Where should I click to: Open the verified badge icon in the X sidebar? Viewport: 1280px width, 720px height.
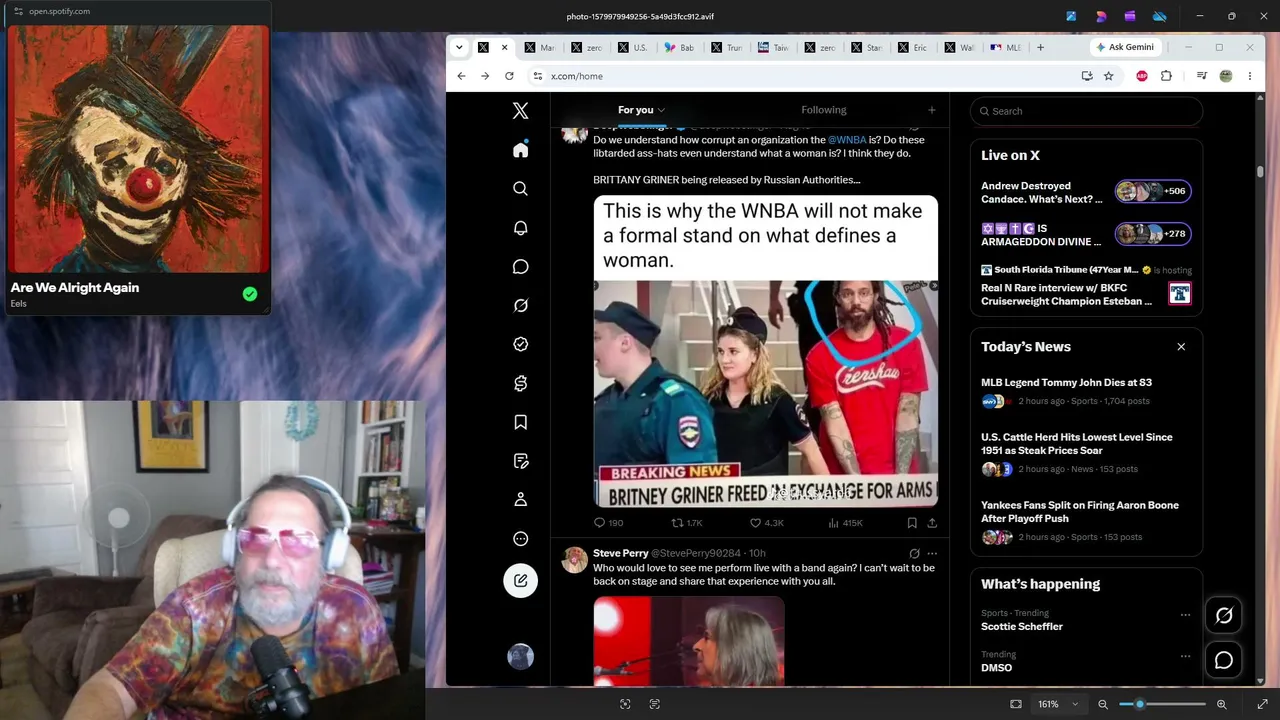coord(520,344)
